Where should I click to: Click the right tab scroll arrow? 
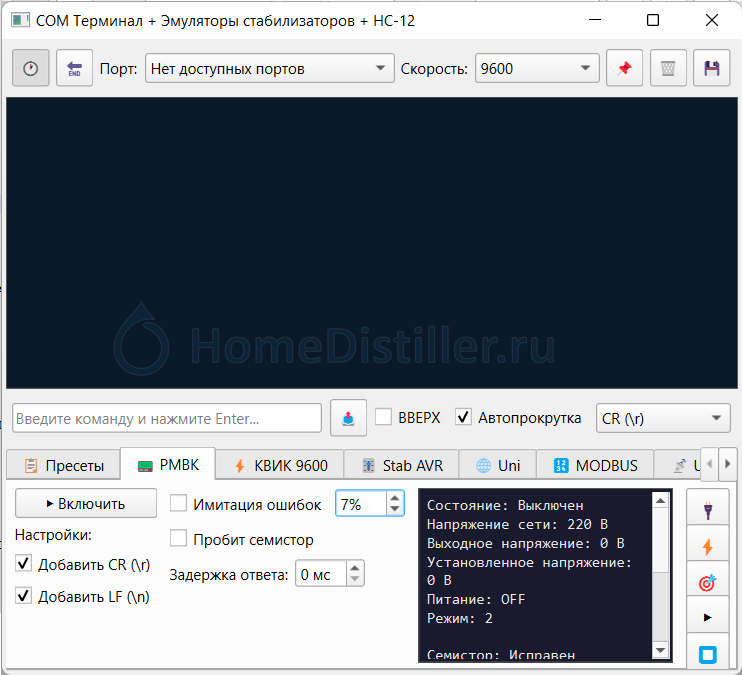729,464
